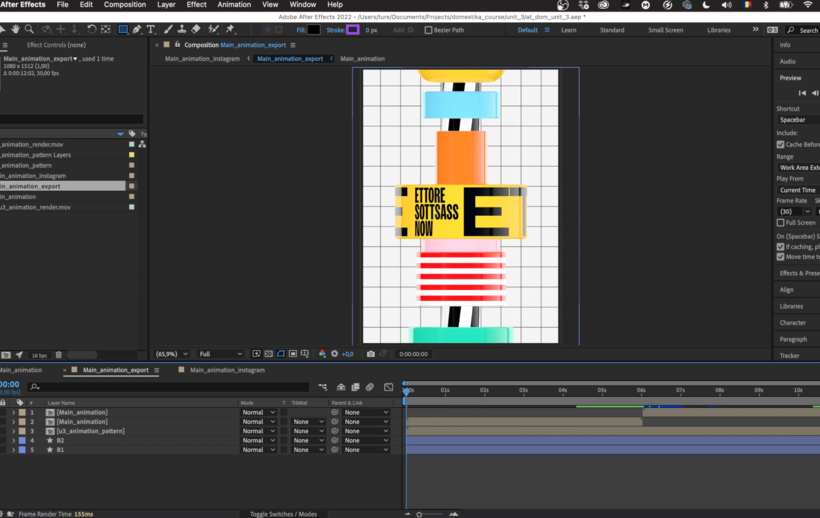Select the Hand tool

16,29
